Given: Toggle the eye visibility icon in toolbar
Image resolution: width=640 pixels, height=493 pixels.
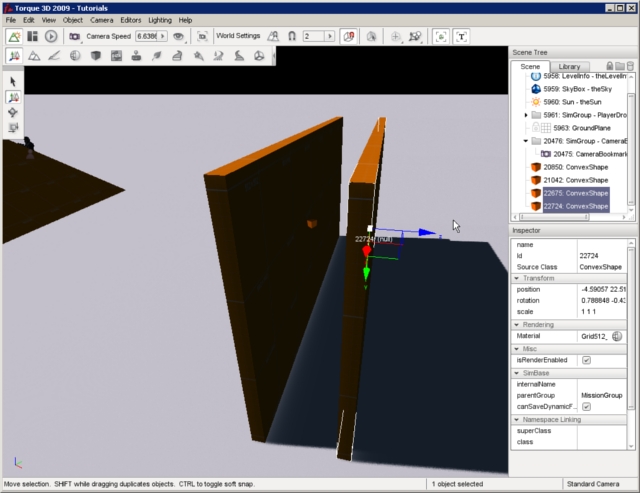Looking at the screenshot, I should point(178,36).
